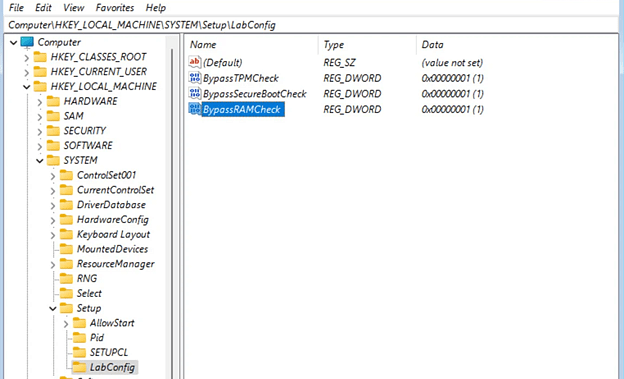
Task: Click the HKEY_LOCAL_MACHINE folder icon
Action: pos(40,86)
